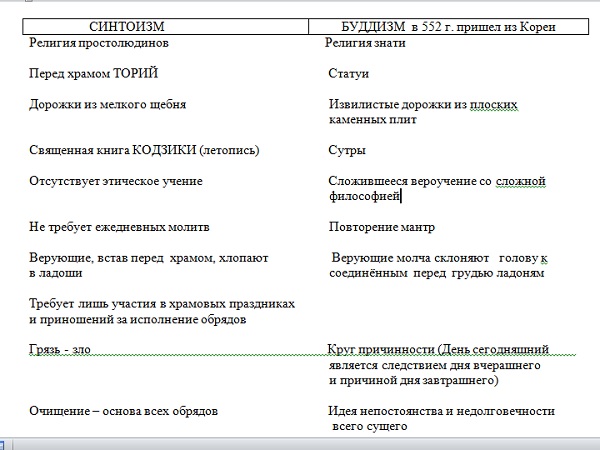Click 'Не требует ежедневных молитв'
This screenshot has width=600, height=450.
(119, 227)
